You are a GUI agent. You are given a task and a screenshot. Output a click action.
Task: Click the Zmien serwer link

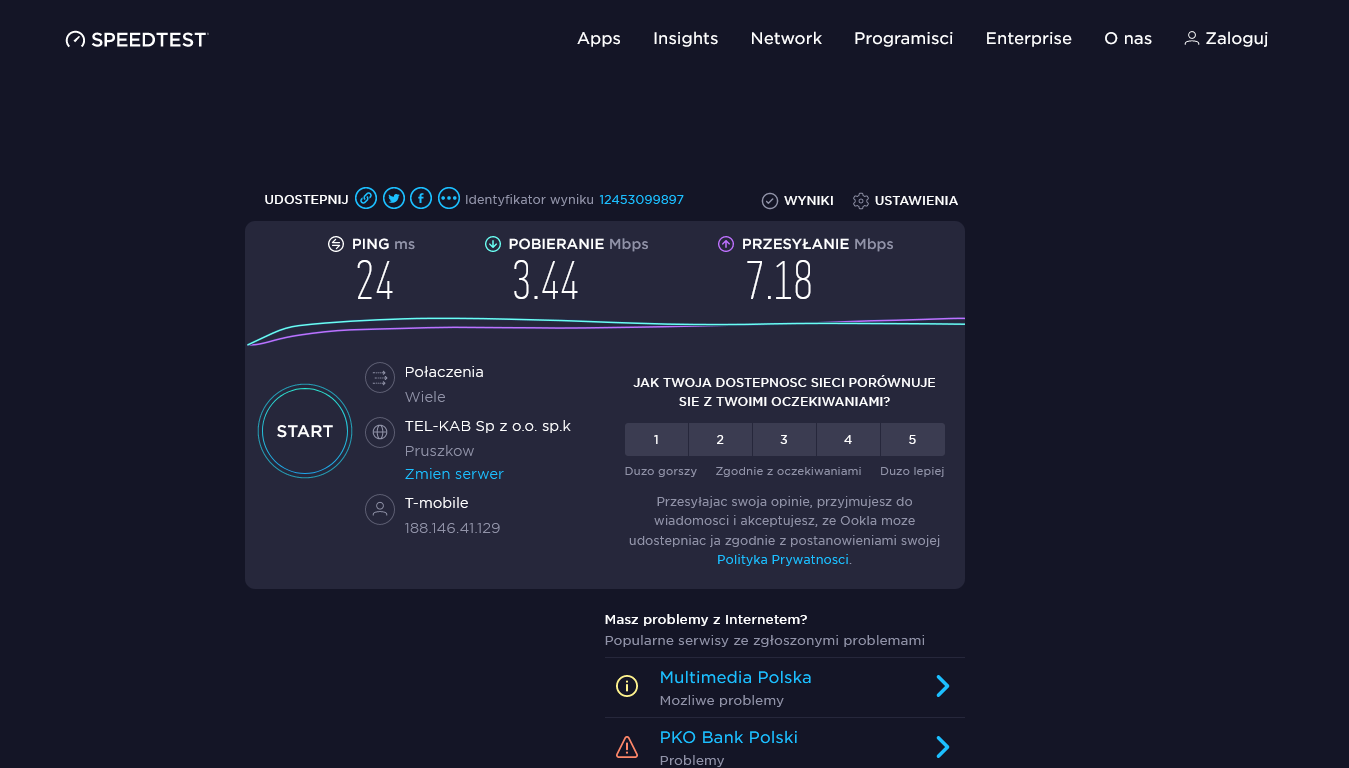click(x=453, y=473)
